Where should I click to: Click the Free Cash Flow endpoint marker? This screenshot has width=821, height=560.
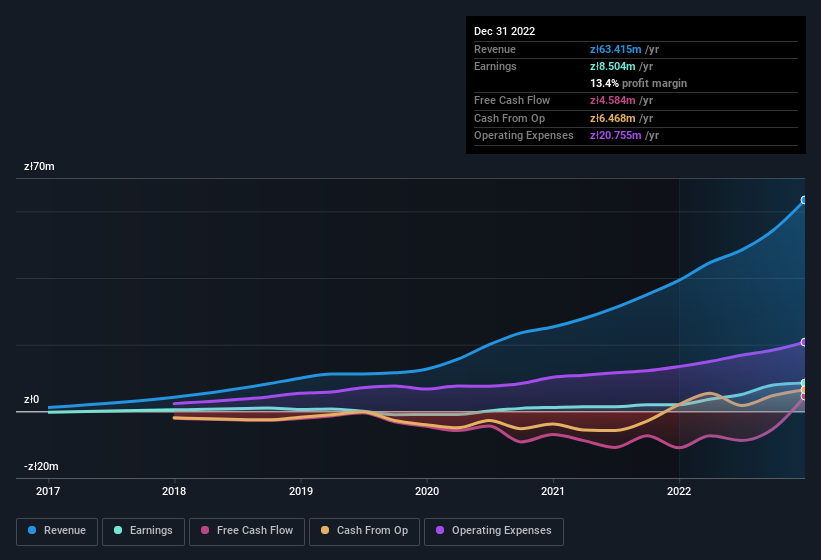804,396
